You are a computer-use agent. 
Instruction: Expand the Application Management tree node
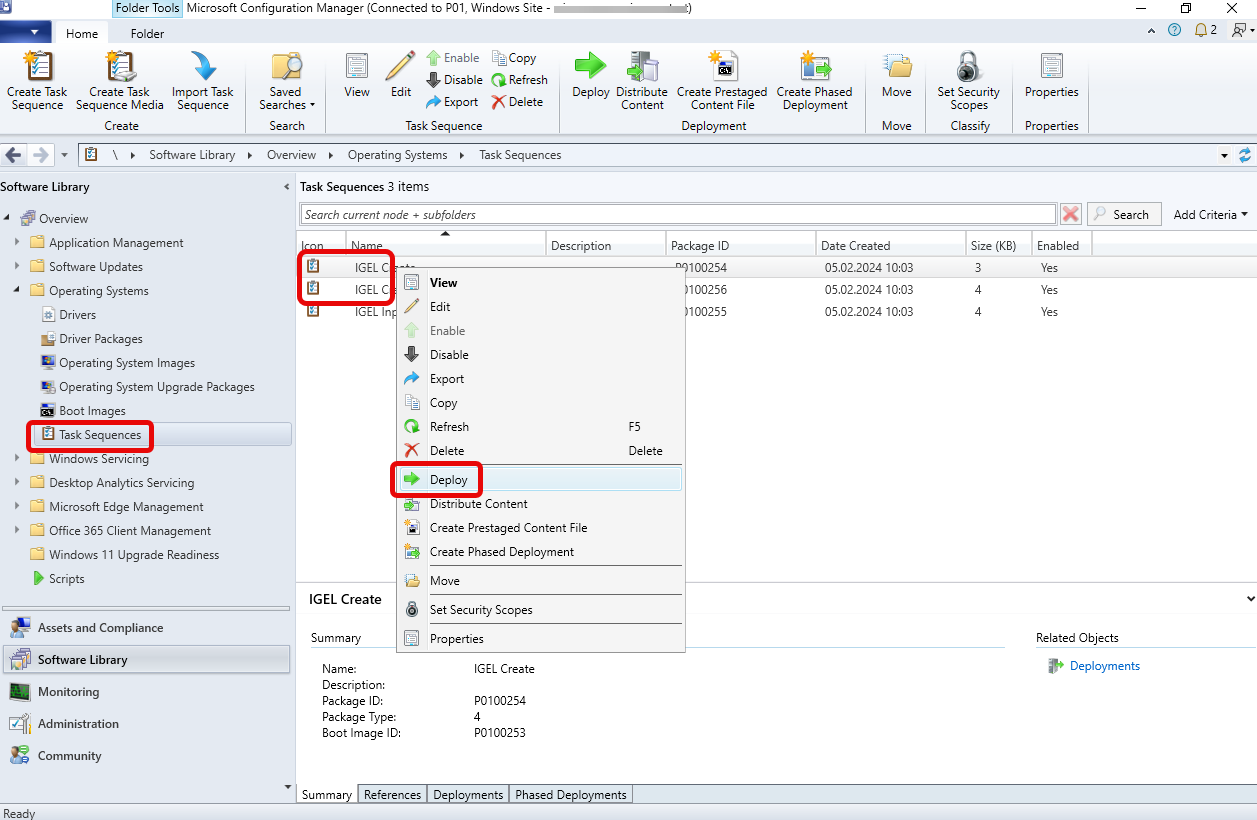pyautogui.click(x=17, y=243)
